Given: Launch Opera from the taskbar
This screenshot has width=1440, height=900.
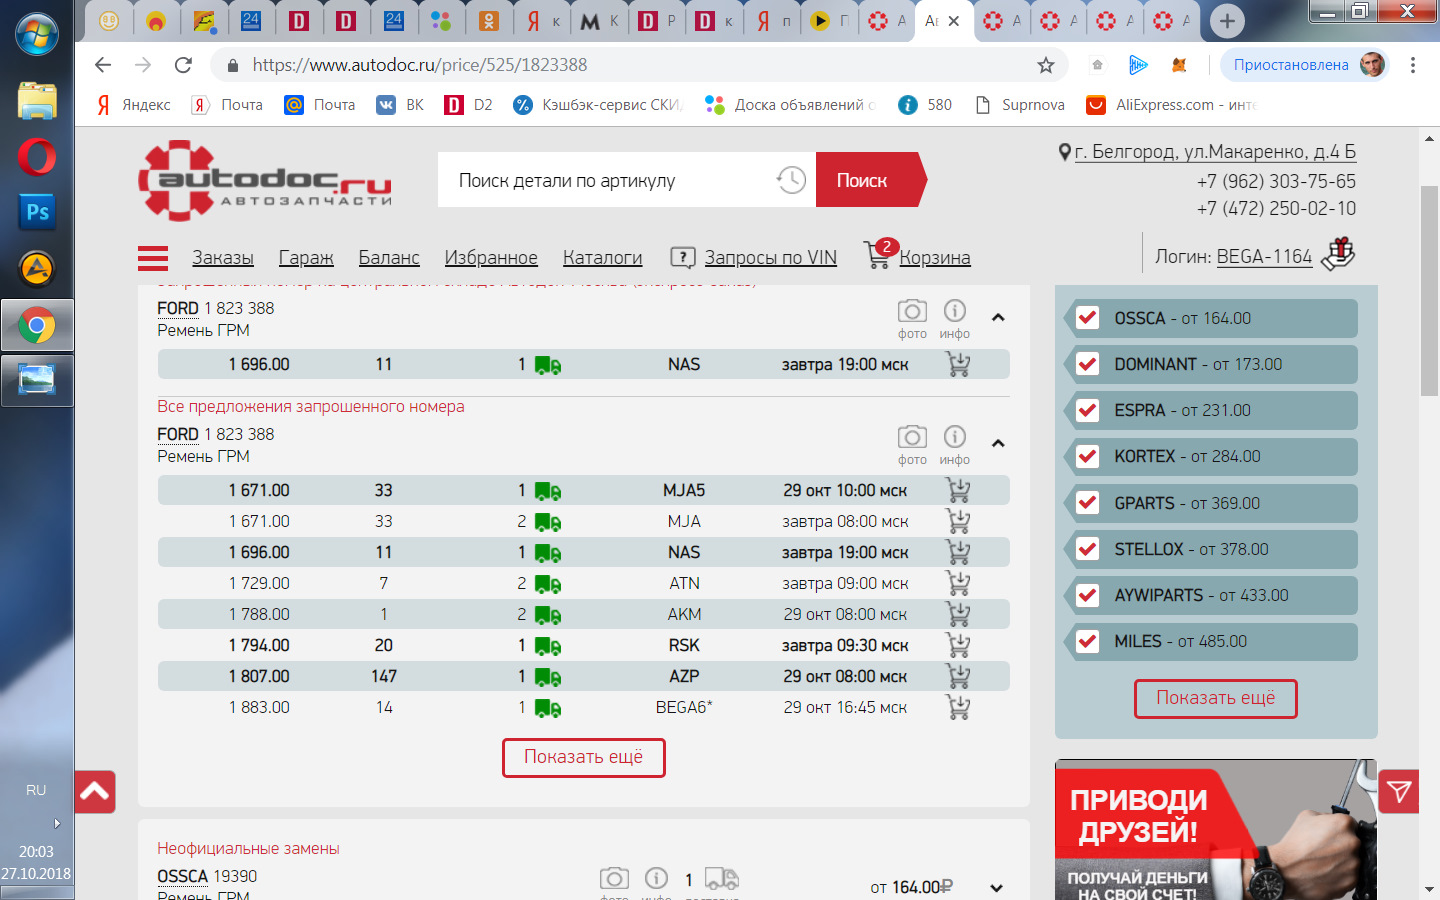Looking at the screenshot, I should click(37, 157).
